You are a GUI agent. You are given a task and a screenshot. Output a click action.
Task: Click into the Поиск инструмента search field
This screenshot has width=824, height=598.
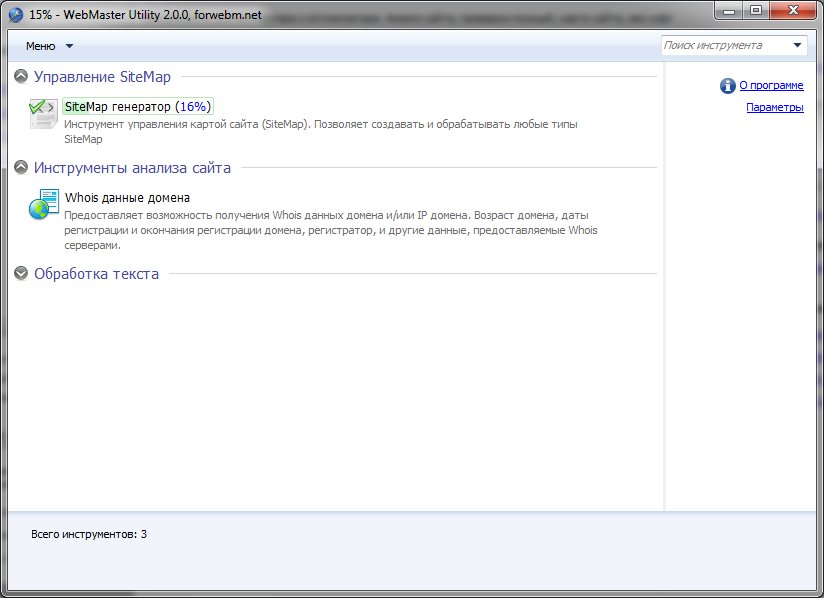click(725, 46)
